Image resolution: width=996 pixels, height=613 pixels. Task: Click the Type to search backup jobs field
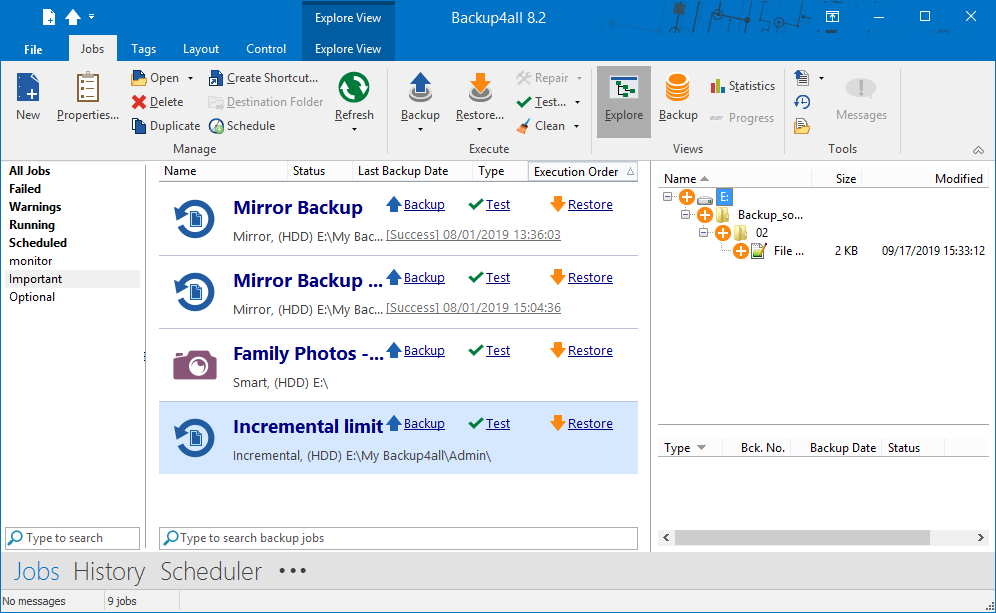point(398,538)
